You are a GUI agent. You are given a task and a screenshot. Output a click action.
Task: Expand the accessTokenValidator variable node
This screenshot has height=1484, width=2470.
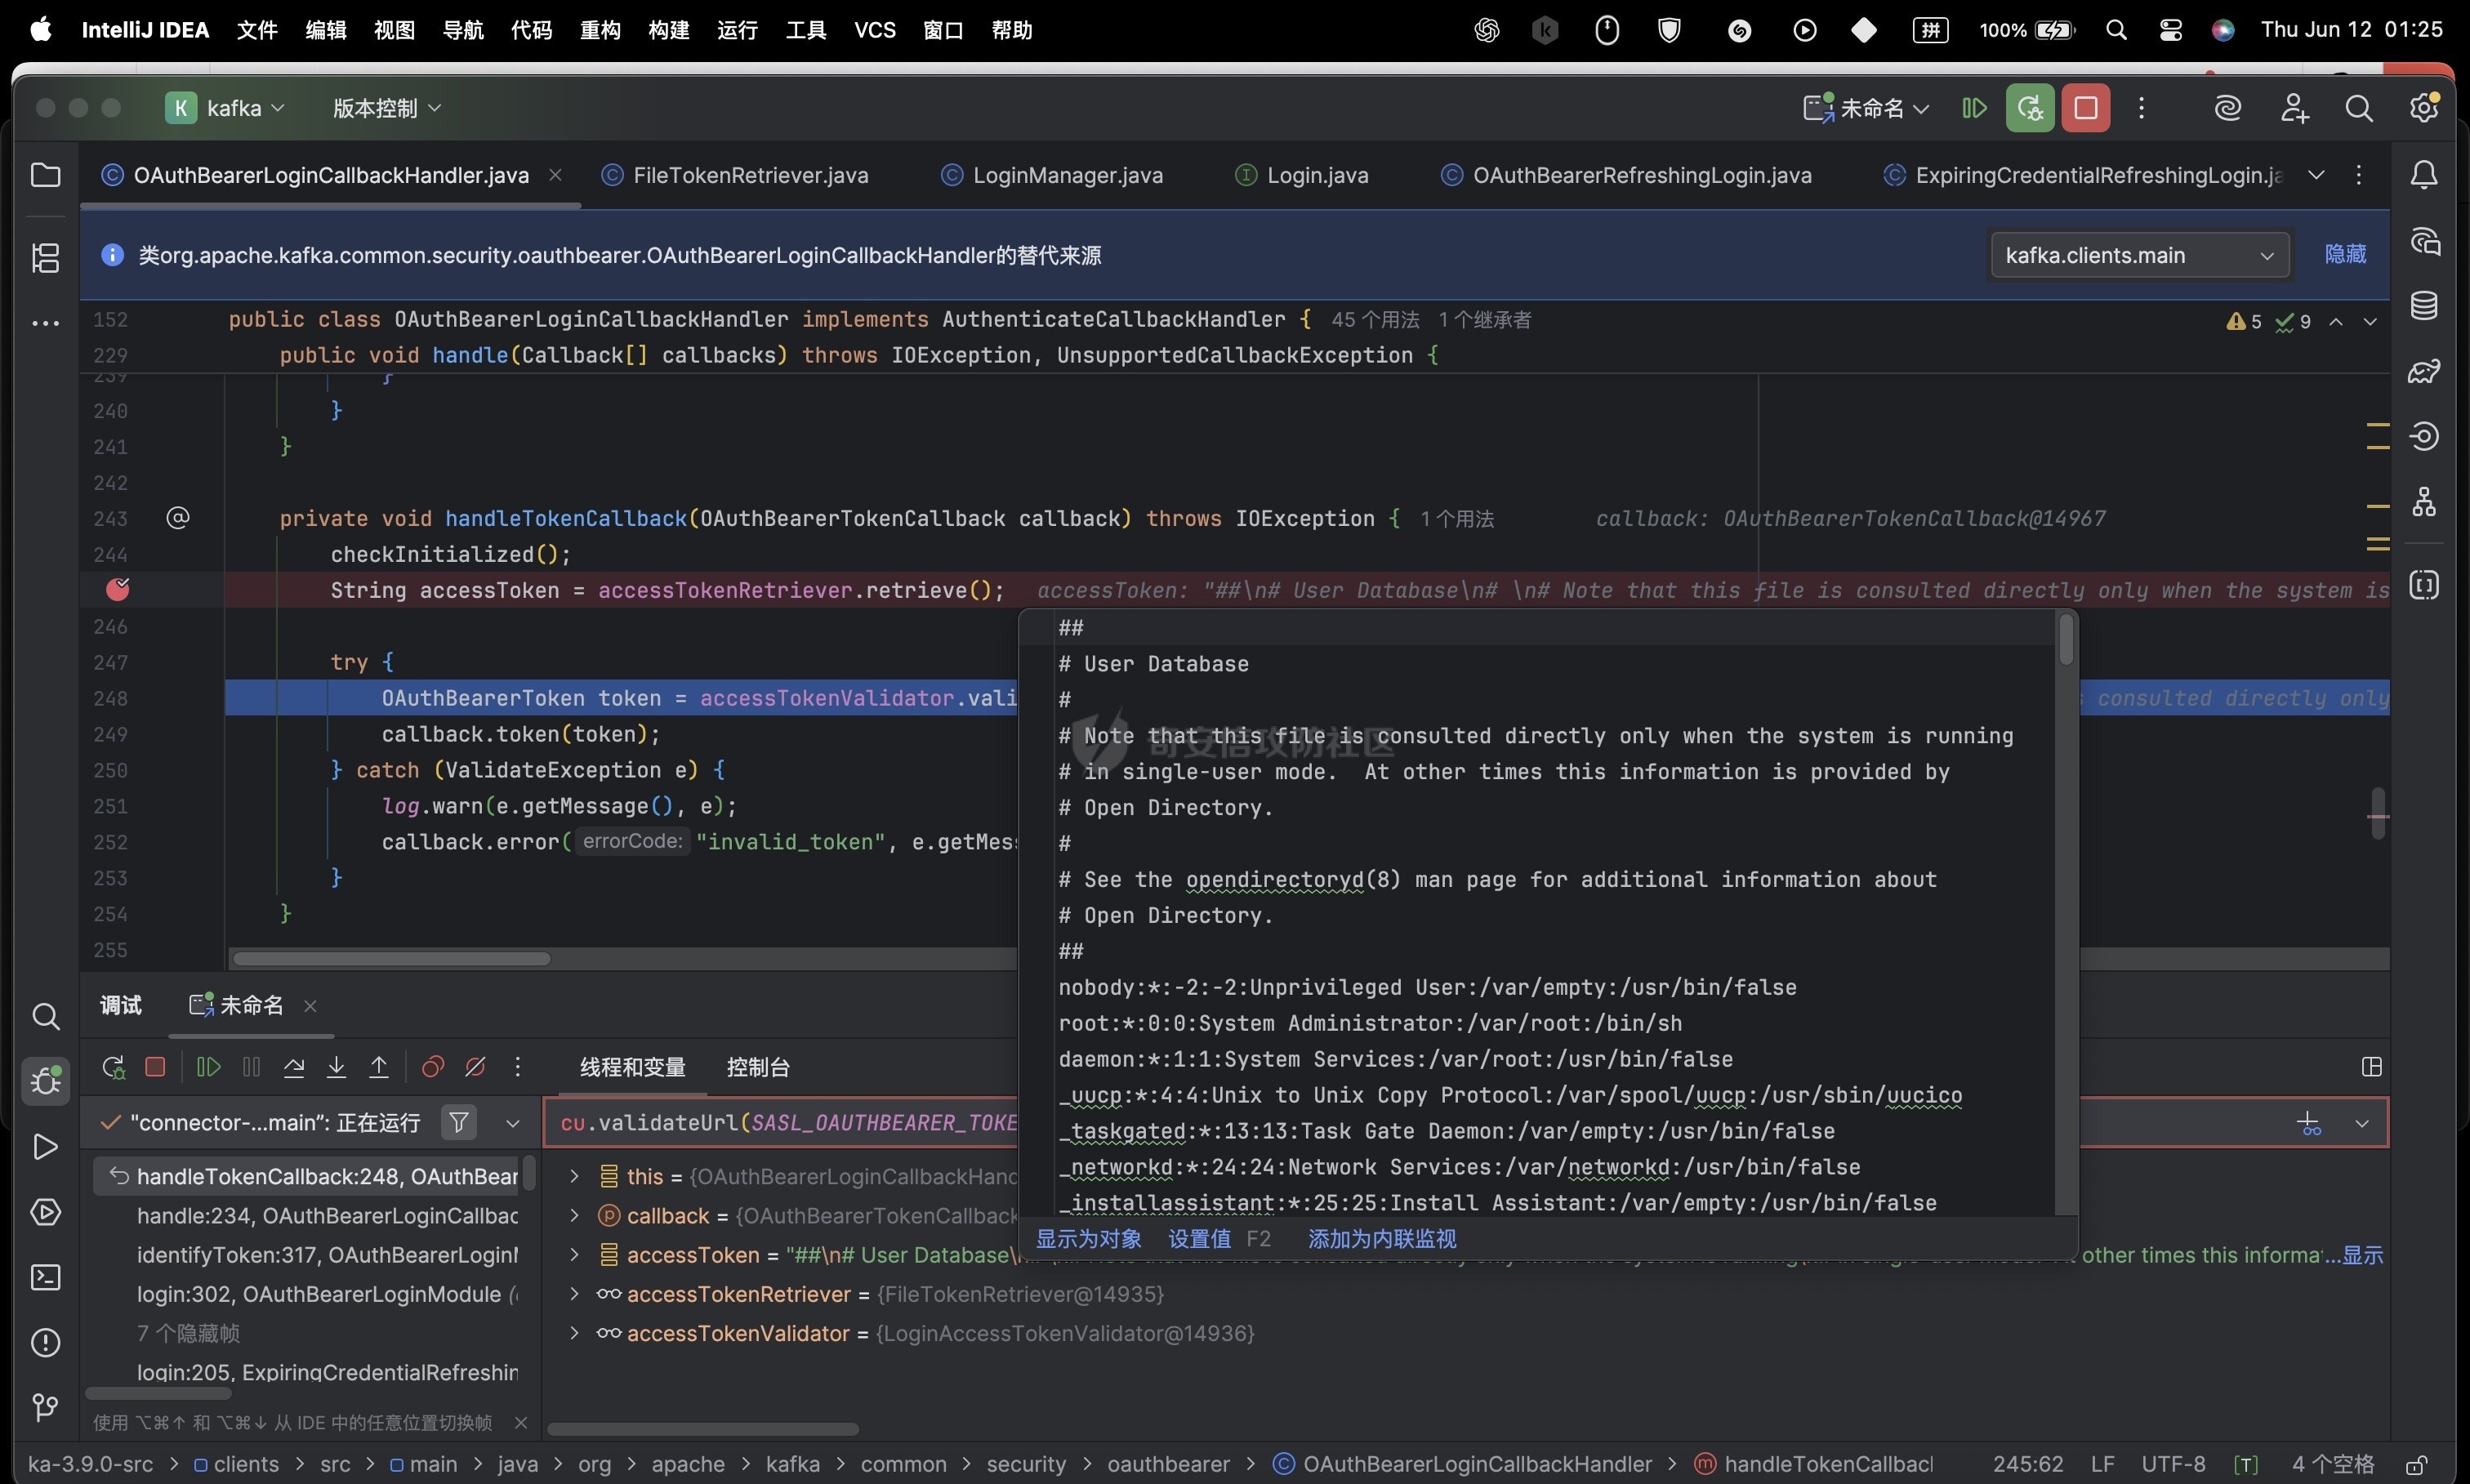574,1333
